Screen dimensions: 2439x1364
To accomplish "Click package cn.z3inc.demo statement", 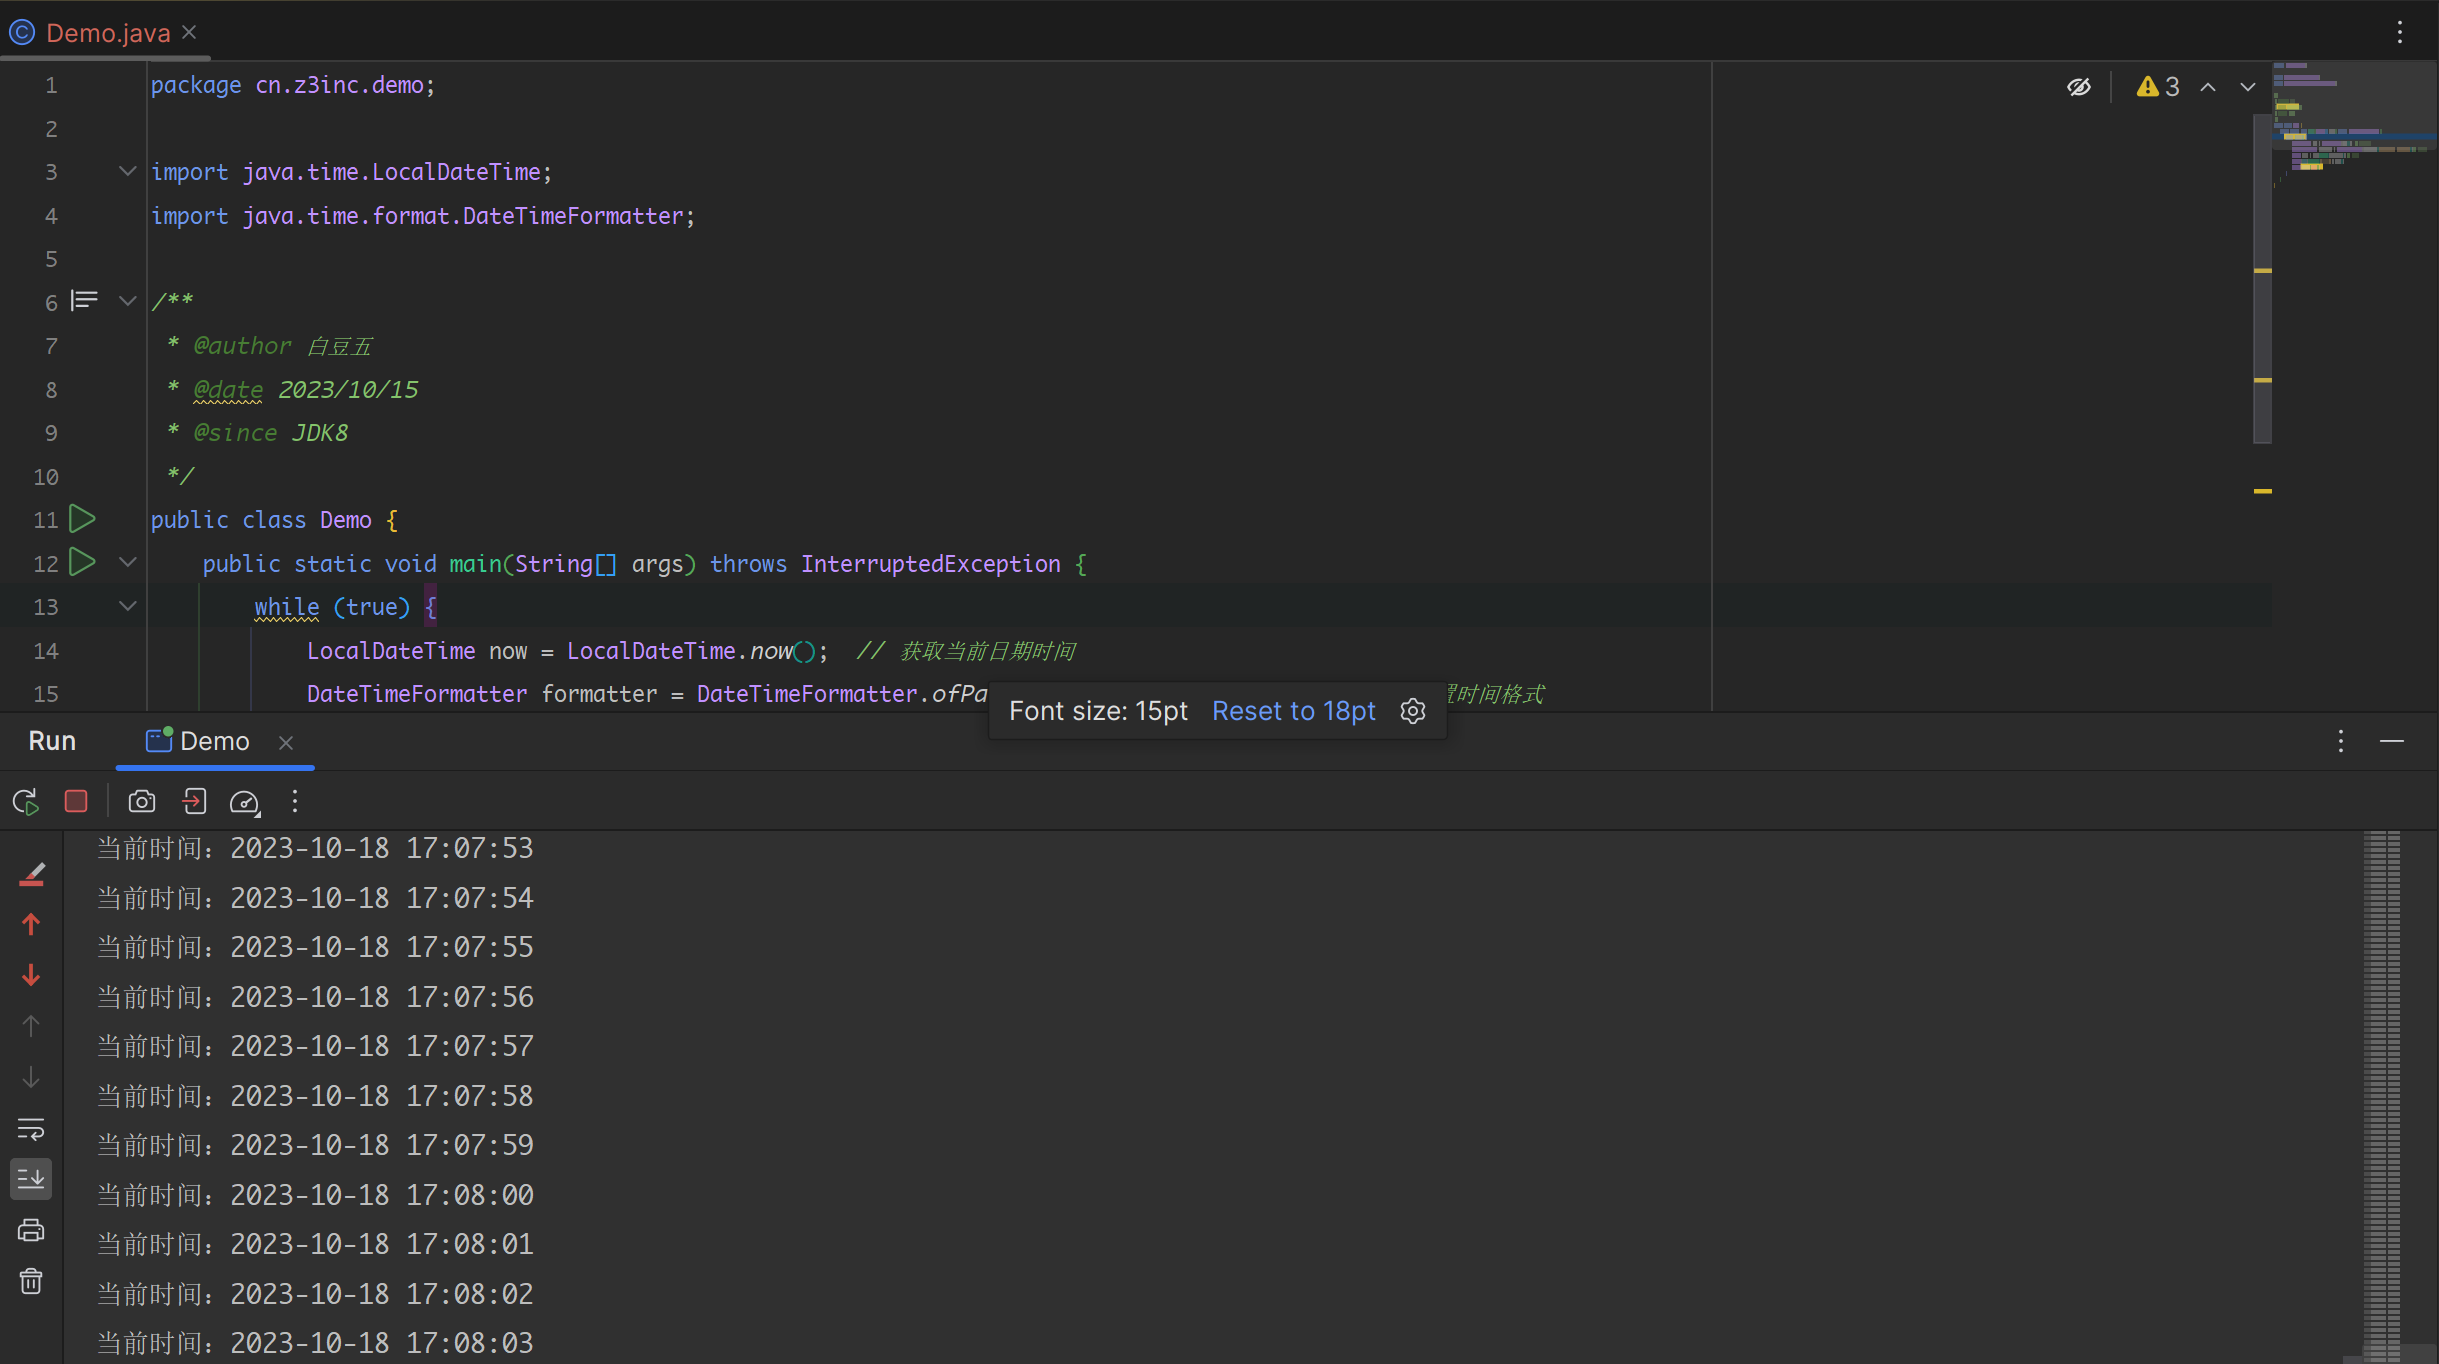I will (293, 85).
